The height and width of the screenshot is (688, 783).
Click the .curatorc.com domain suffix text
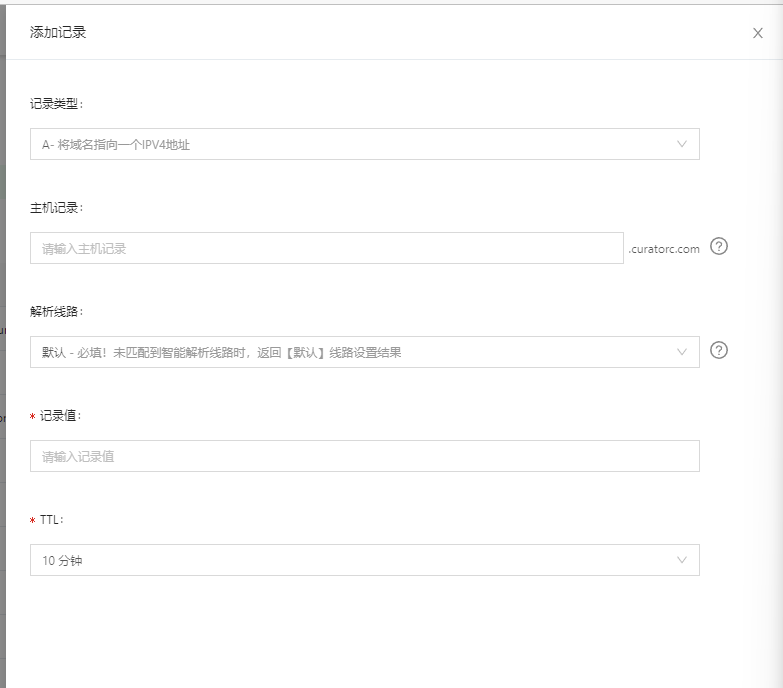664,249
